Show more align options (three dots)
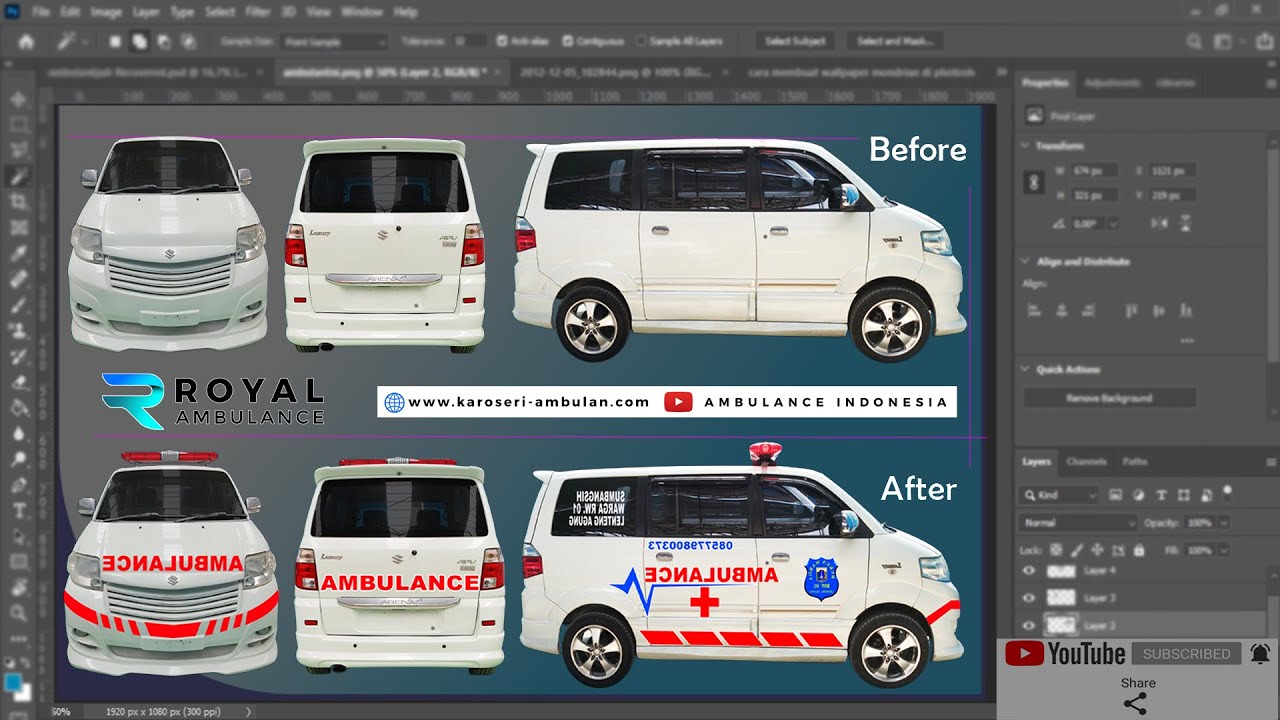Image resolution: width=1280 pixels, height=720 pixels. (x=1187, y=341)
